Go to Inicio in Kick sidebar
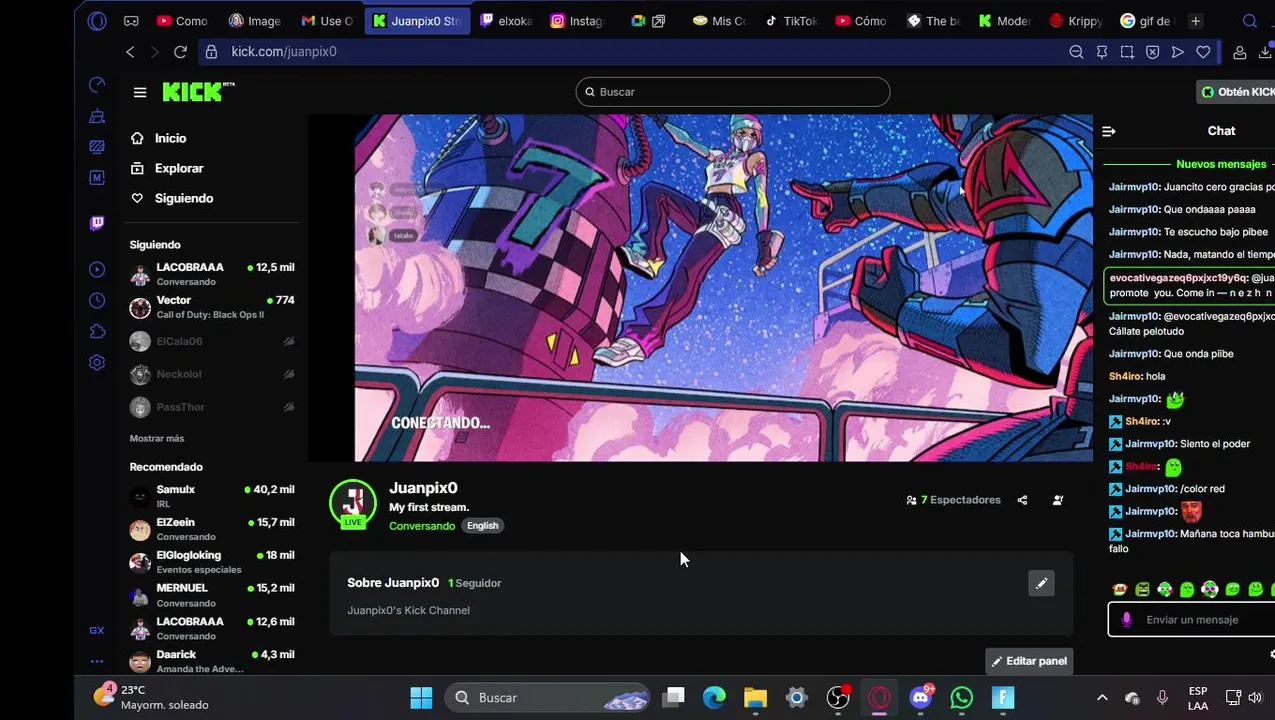 pos(158,138)
